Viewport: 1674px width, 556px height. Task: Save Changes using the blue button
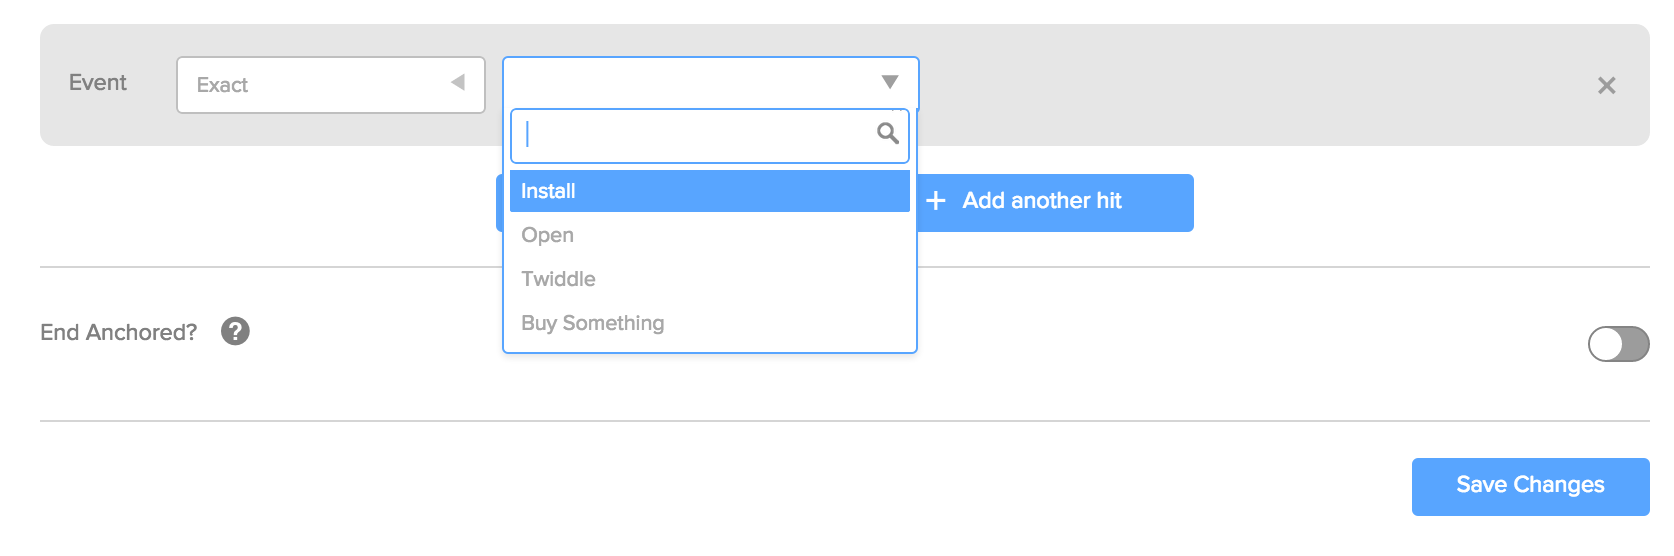click(1530, 487)
